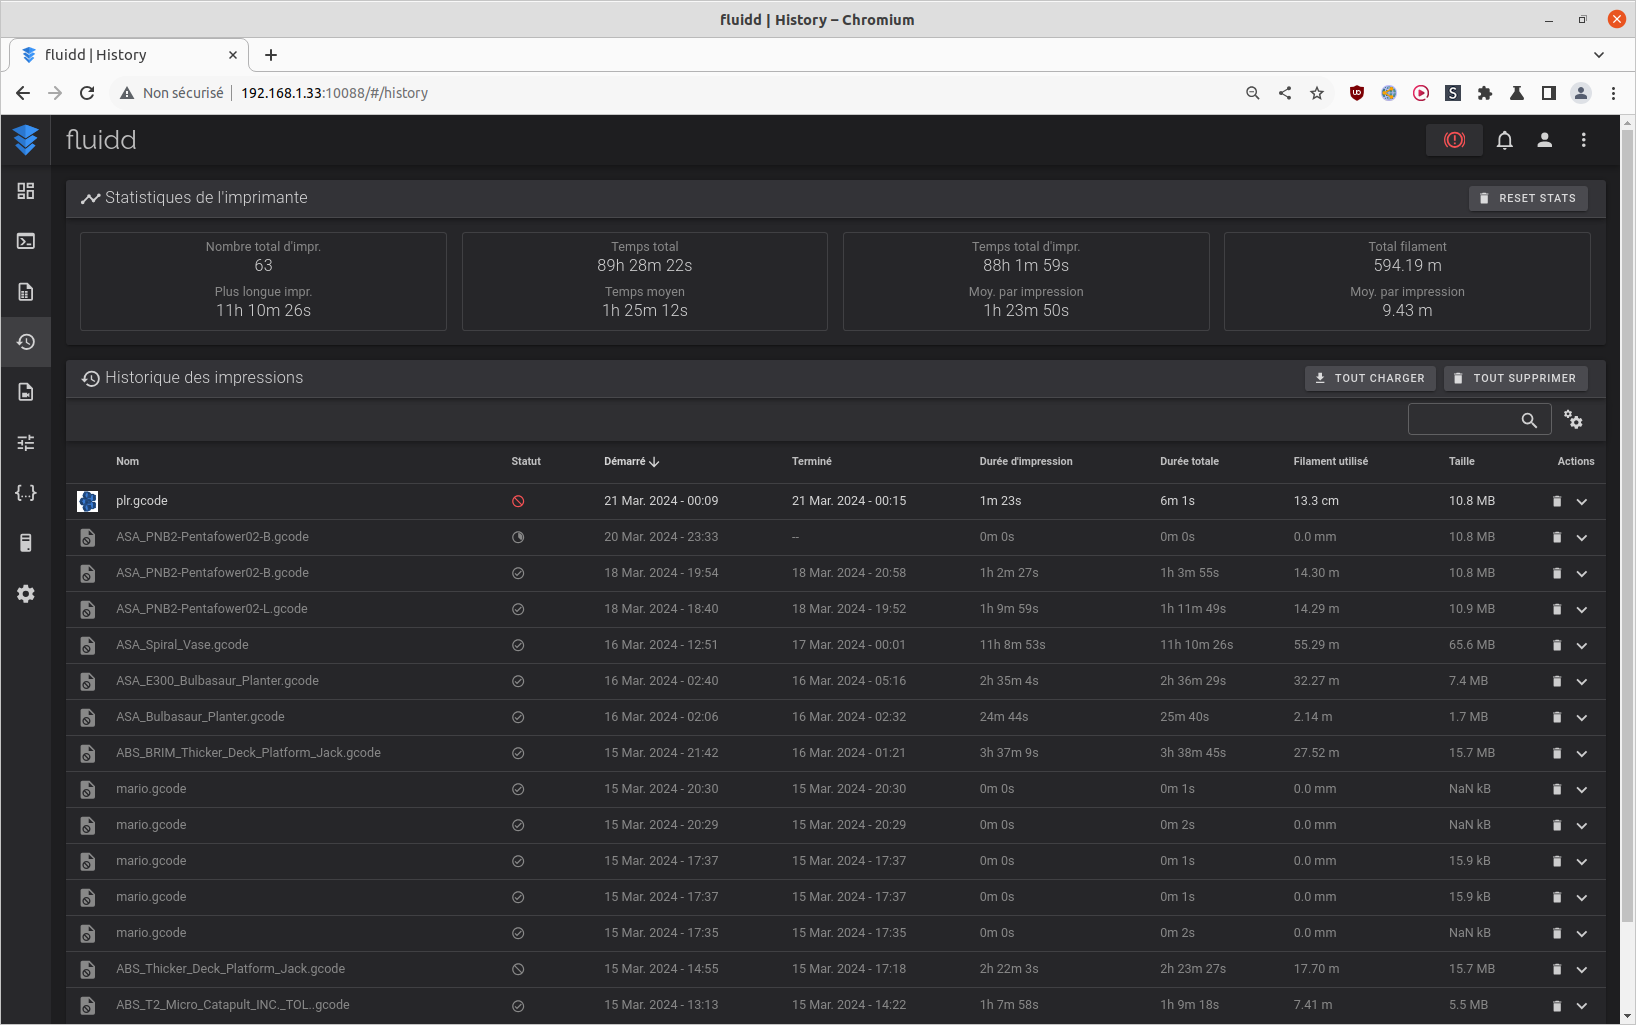Click the cancelled status icon for plr.gcode
This screenshot has height=1025, width=1636.
tap(518, 502)
